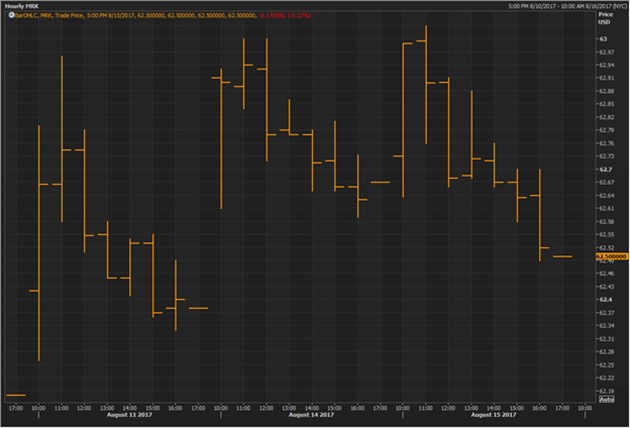Click the 62.4 price level on axis

605,299
